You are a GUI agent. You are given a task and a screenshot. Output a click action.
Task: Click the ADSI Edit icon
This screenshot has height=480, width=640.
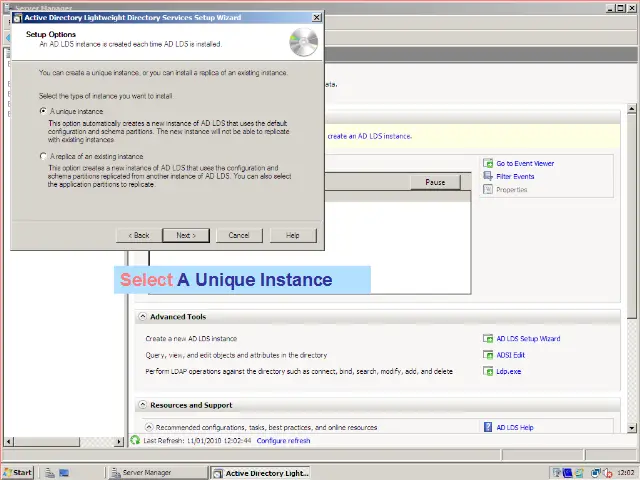[488, 355]
